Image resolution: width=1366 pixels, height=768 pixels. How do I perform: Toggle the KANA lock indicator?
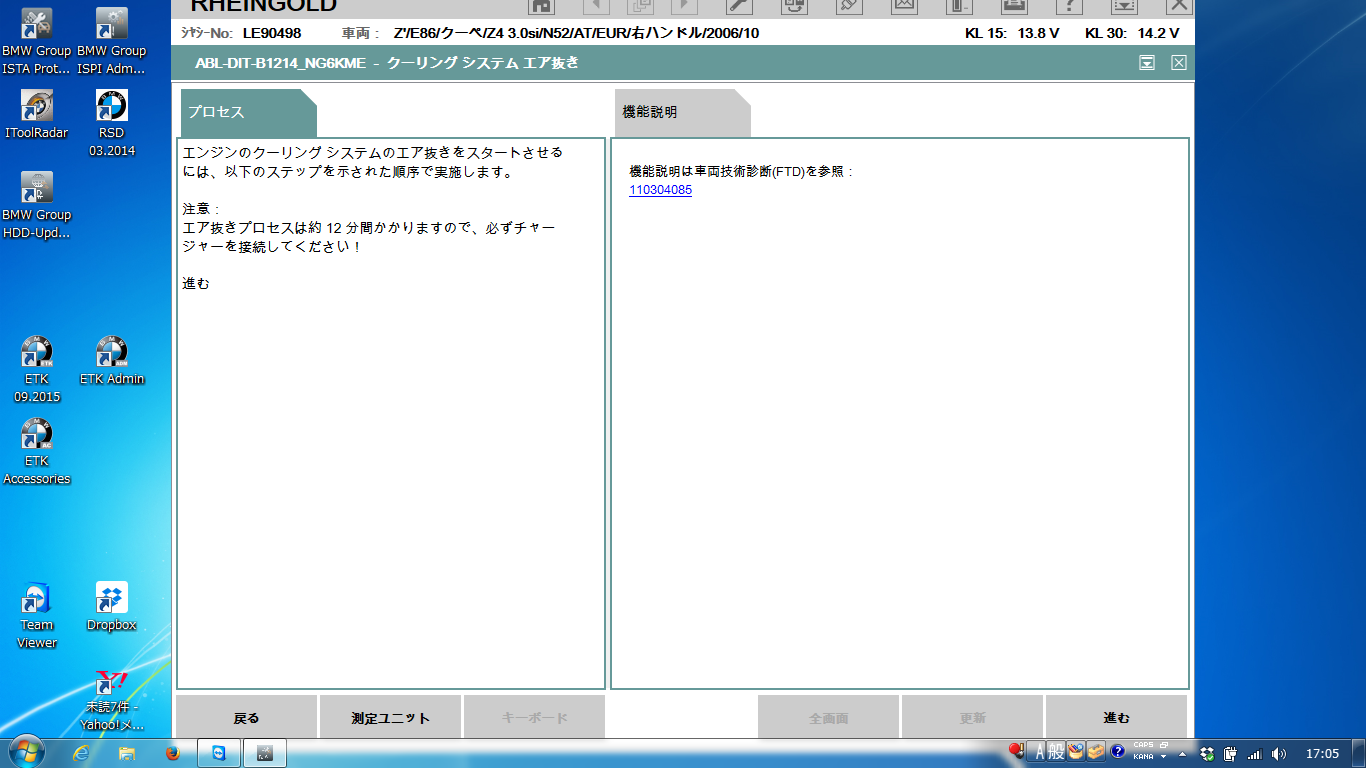click(1143, 757)
